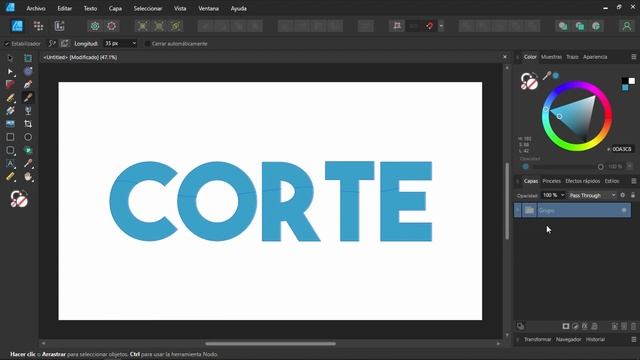The width and height of the screenshot is (640, 360).
Task: Click the hex color field 00A3C8
Action: (622, 149)
